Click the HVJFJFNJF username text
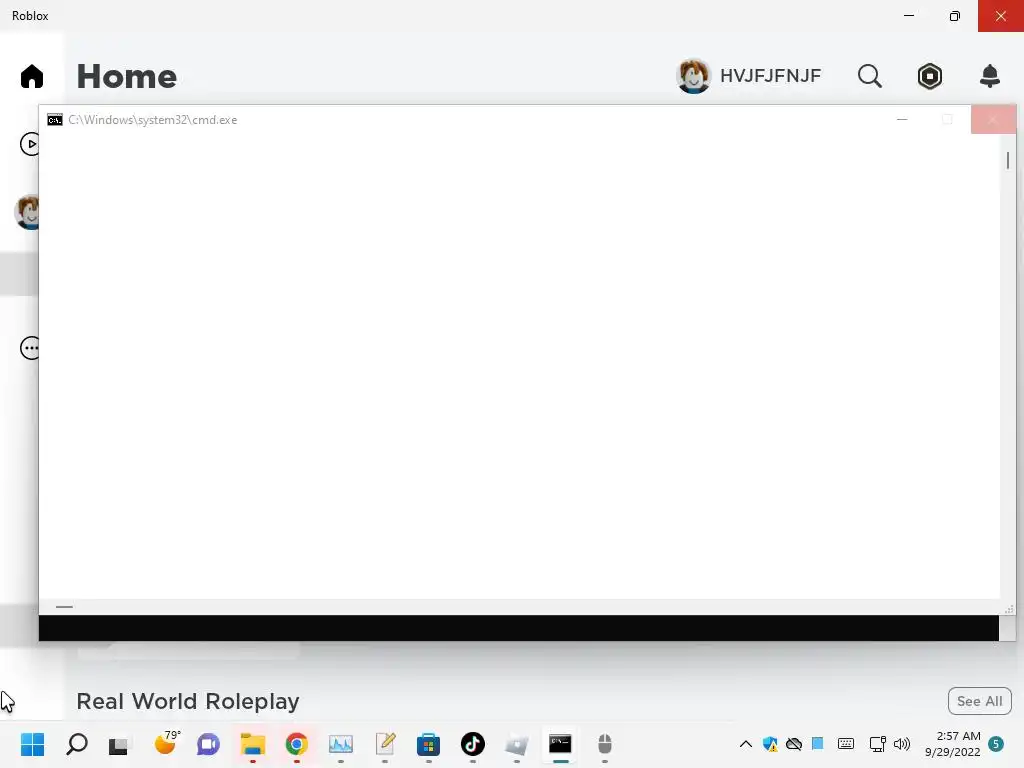This screenshot has height=768, width=1024. 770,76
